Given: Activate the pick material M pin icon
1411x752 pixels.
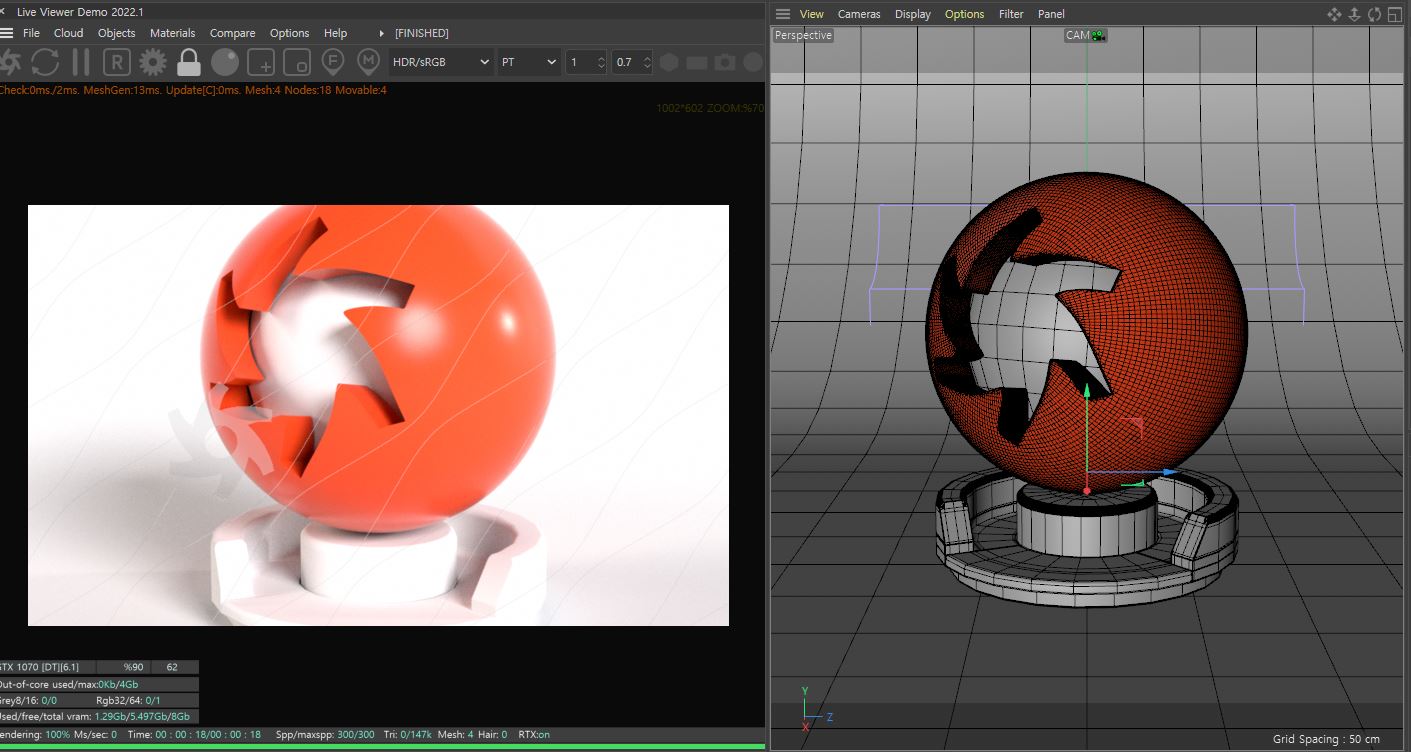Looking at the screenshot, I should 369,62.
